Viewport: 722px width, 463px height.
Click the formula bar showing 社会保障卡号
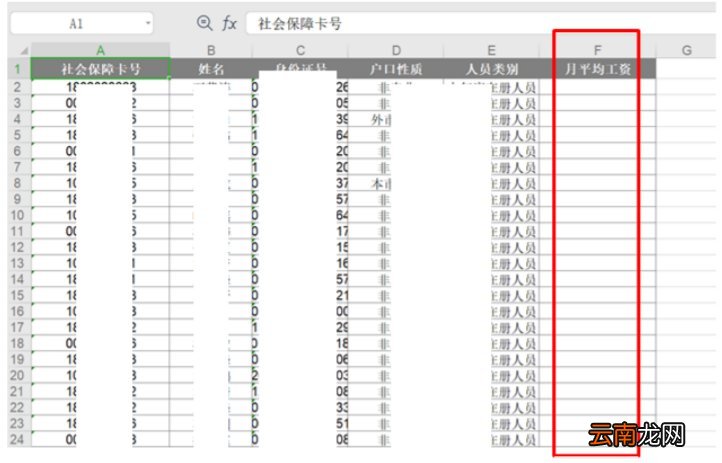481,23
